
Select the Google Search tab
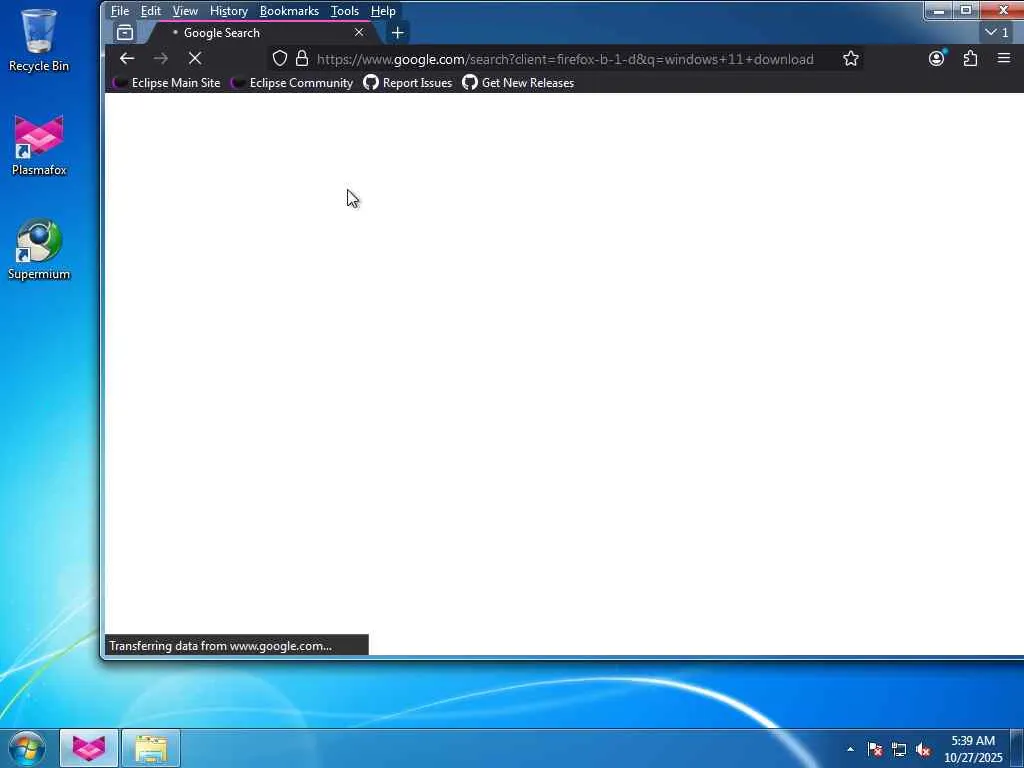261,33
